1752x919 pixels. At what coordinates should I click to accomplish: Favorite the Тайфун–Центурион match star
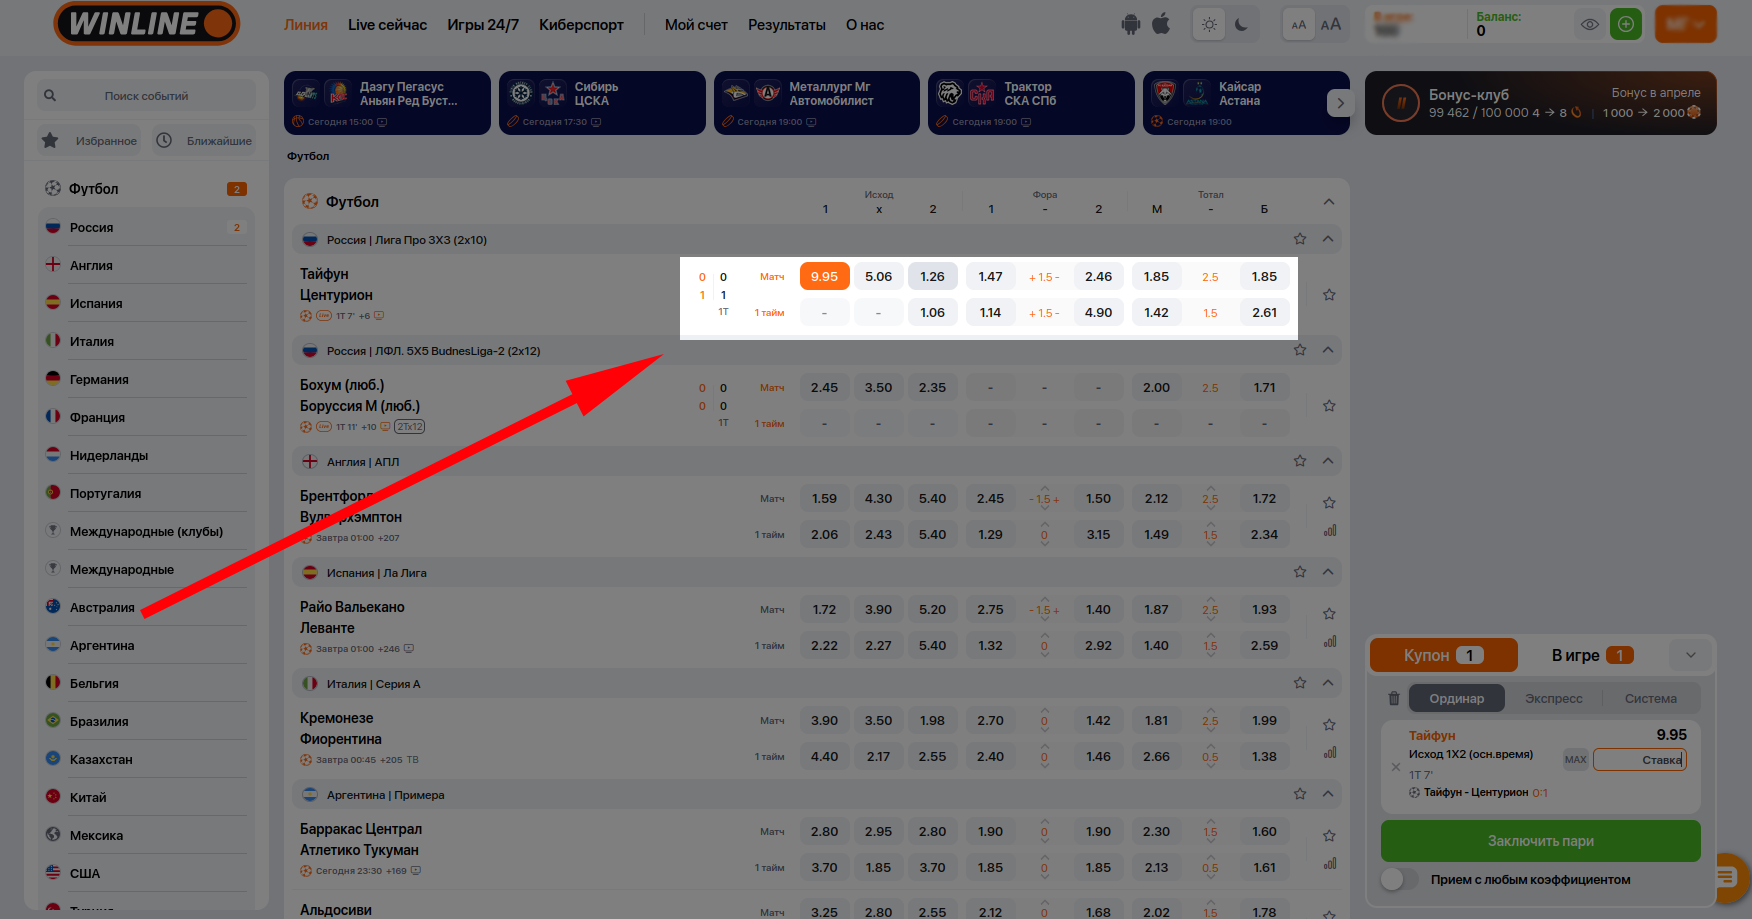1329,295
